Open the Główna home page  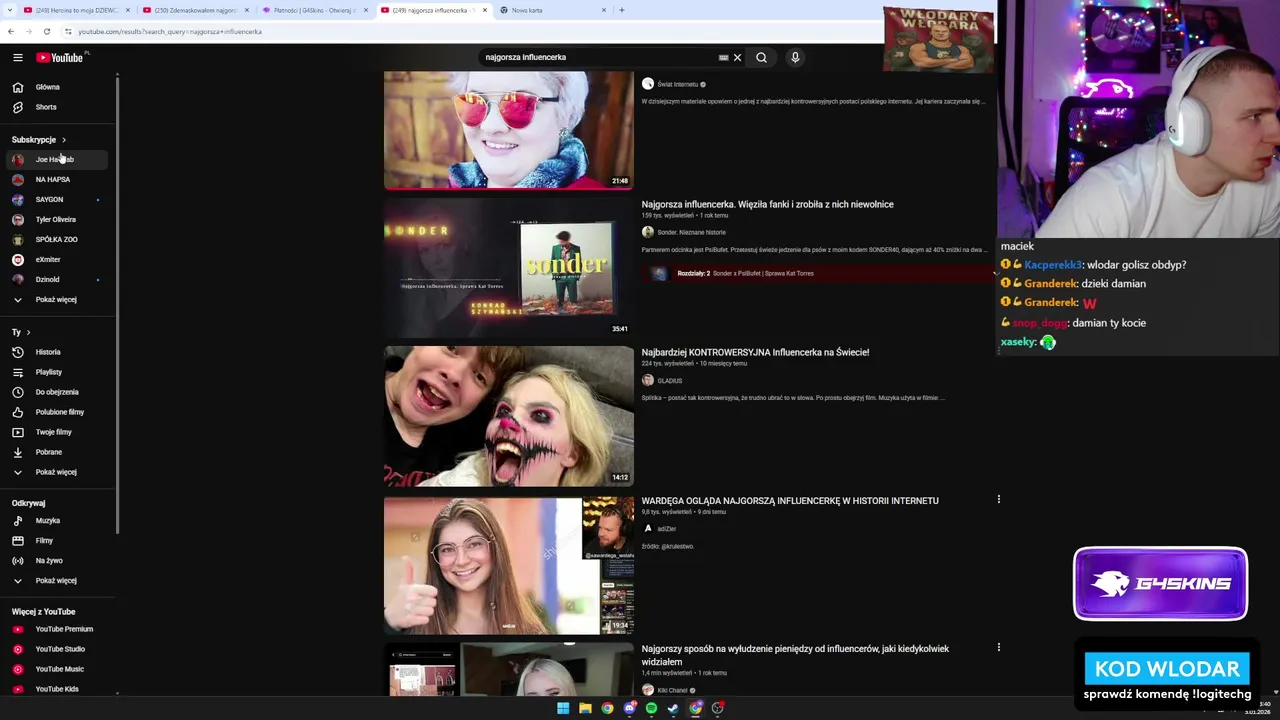(x=56, y=87)
